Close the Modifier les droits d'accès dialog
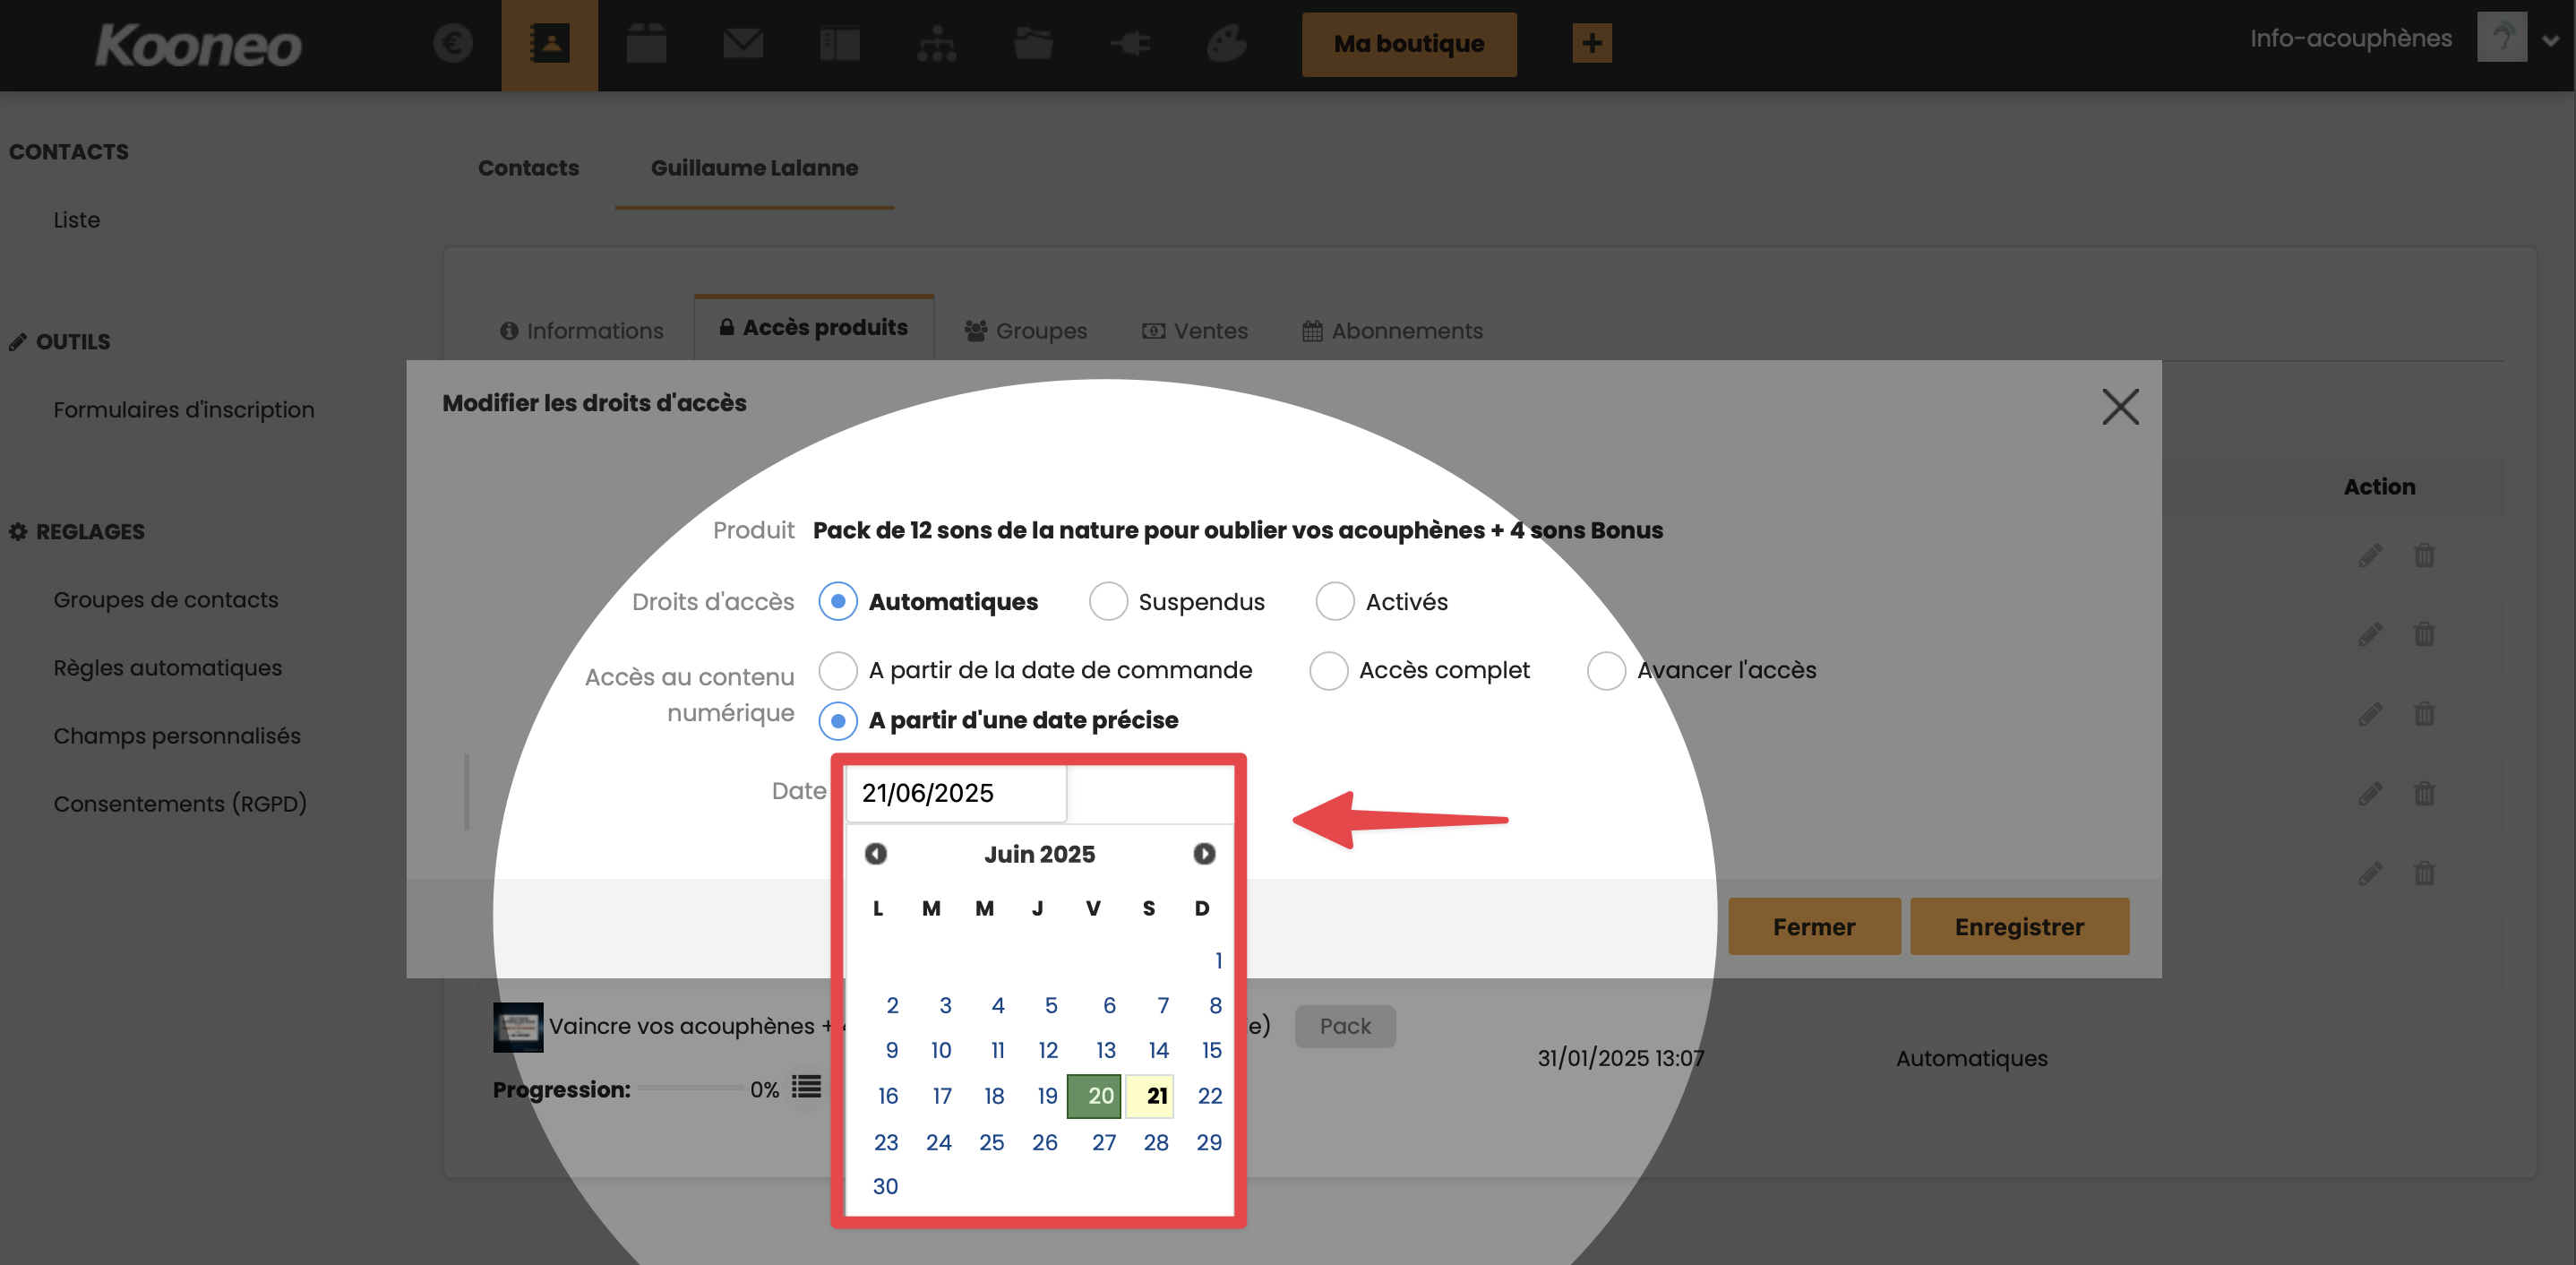Image resolution: width=2576 pixels, height=1265 pixels. tap(2120, 407)
